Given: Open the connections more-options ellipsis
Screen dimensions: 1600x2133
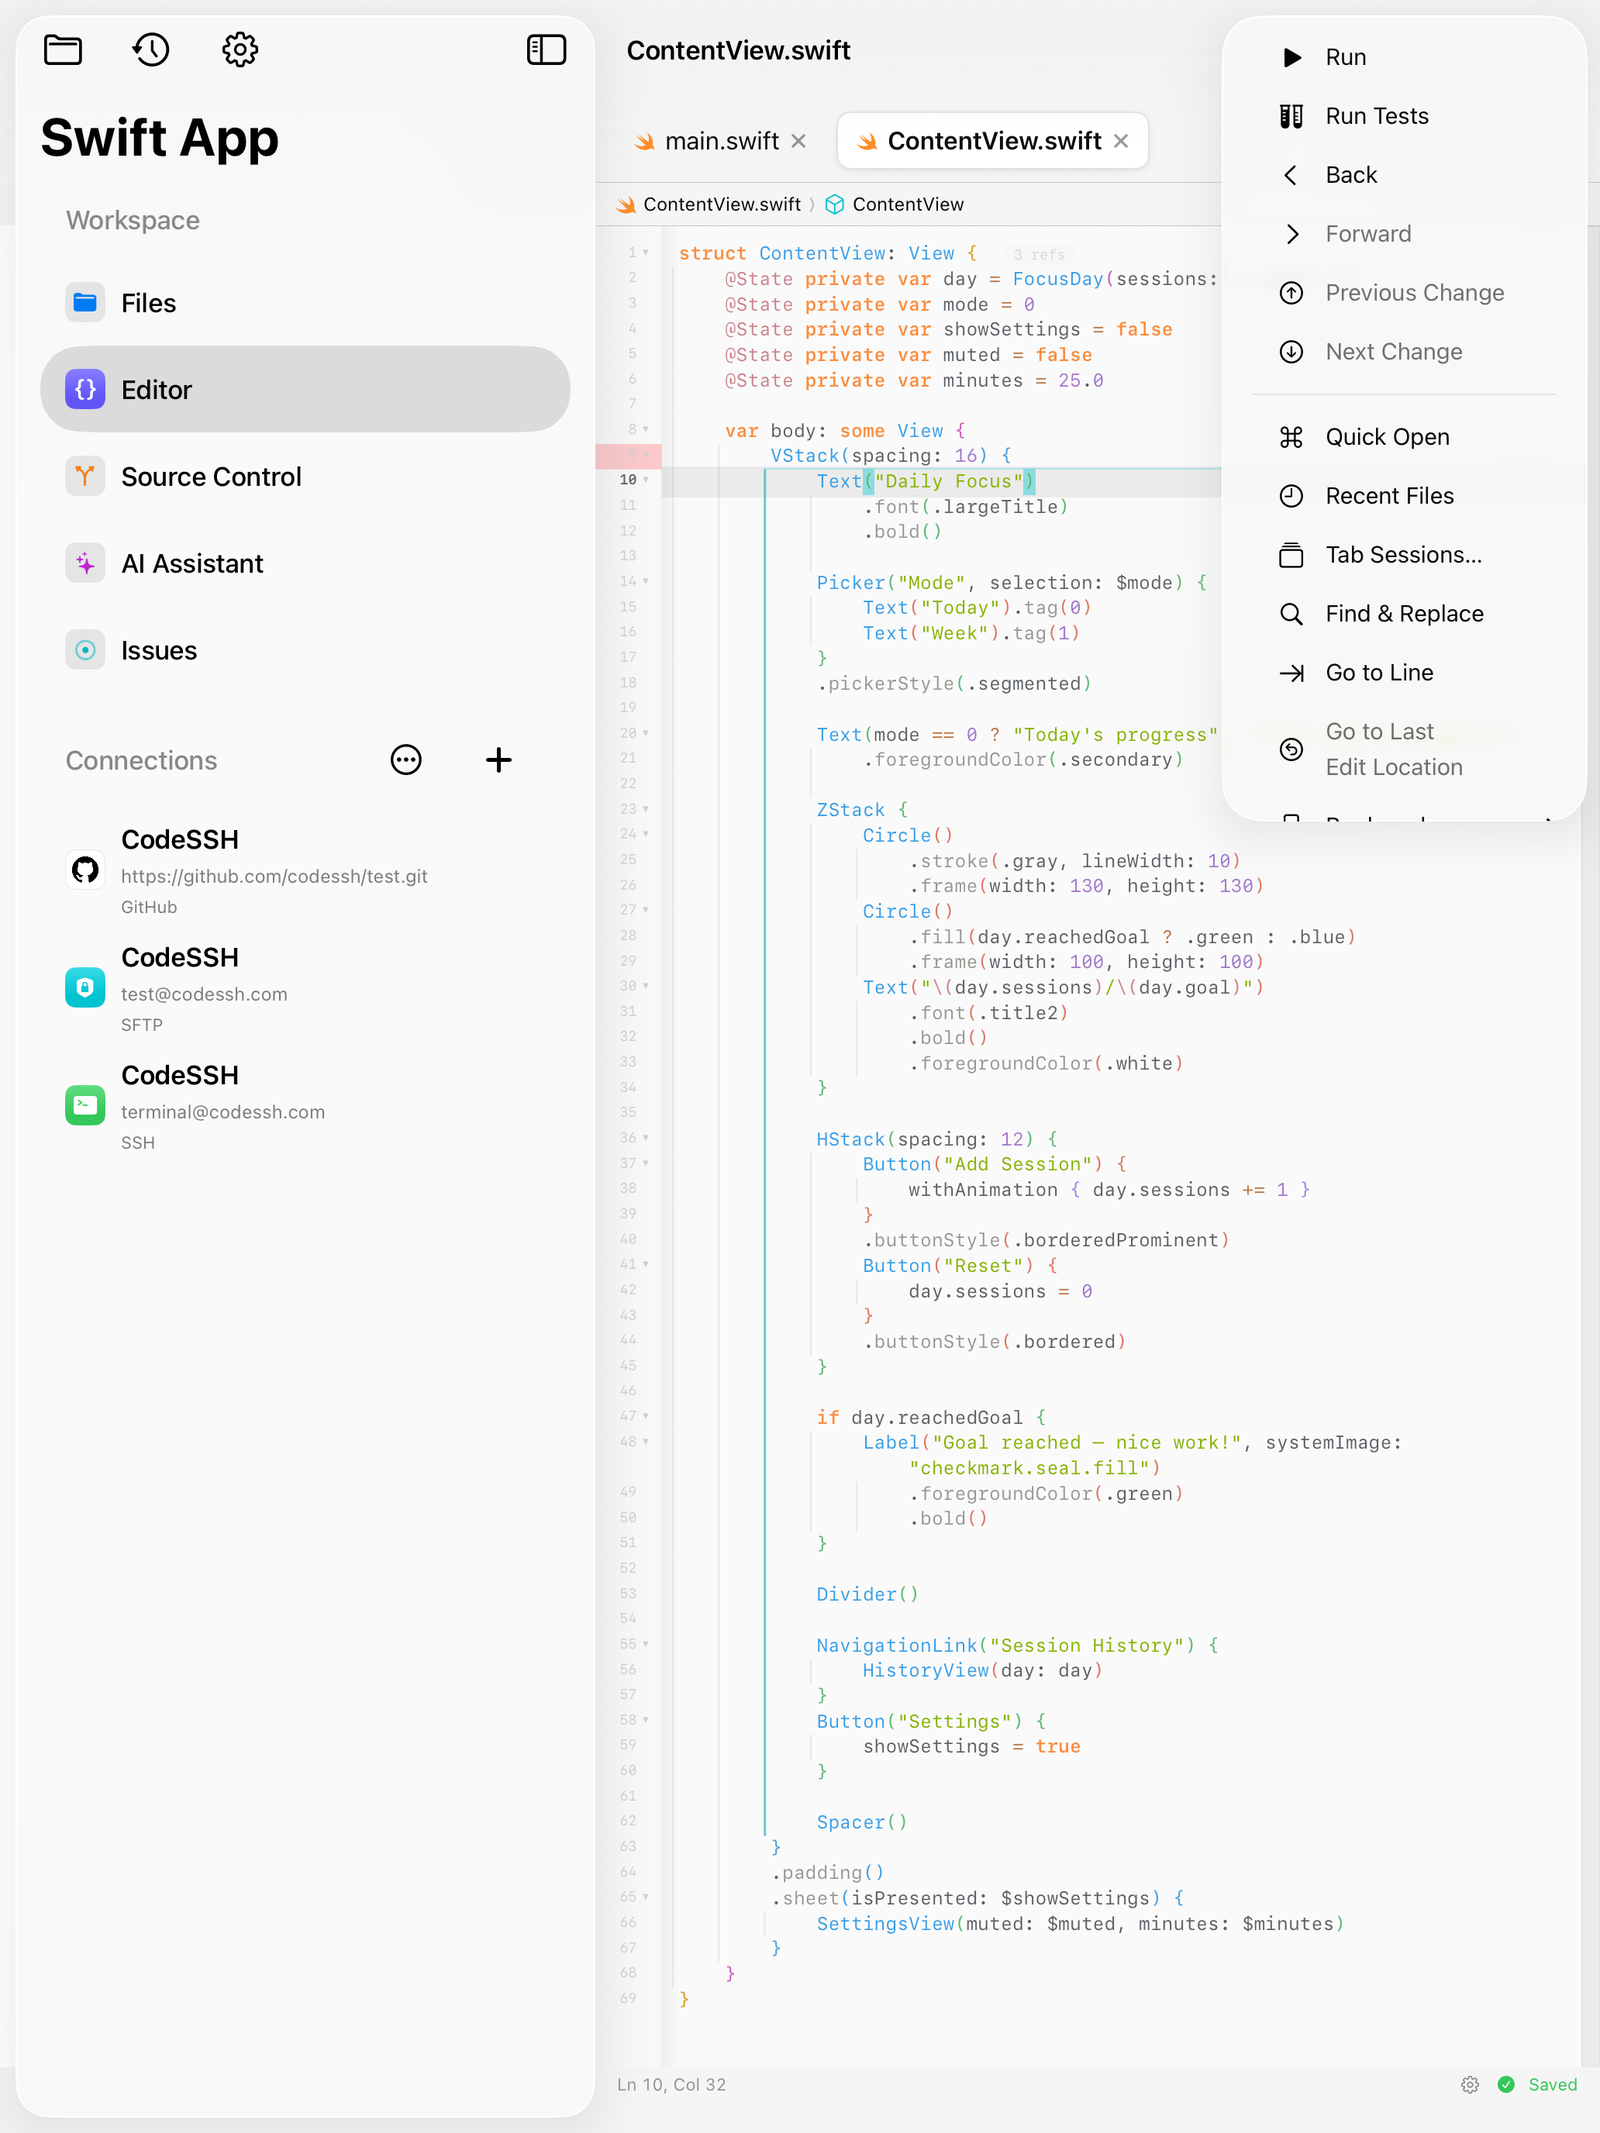Looking at the screenshot, I should tap(406, 760).
